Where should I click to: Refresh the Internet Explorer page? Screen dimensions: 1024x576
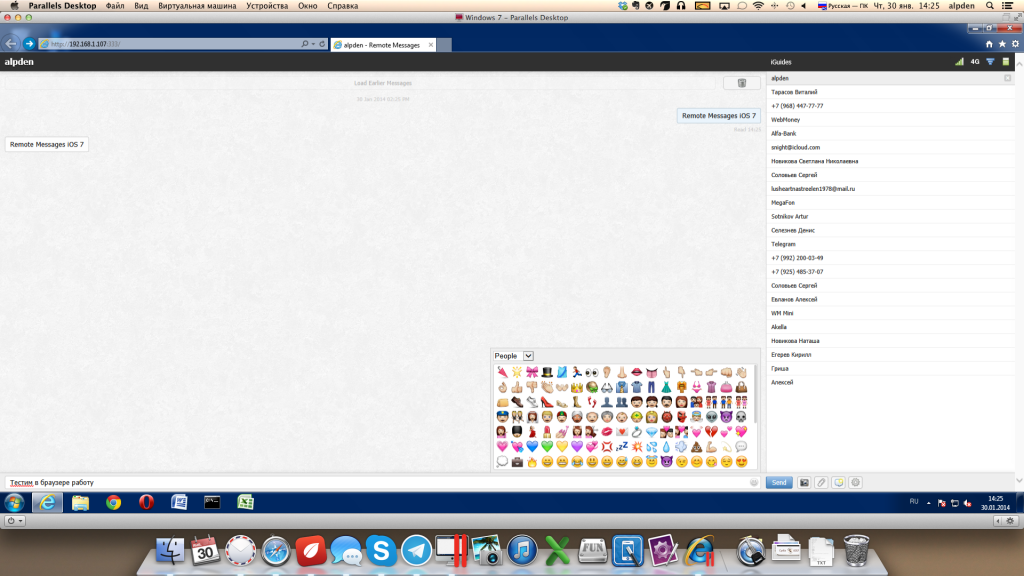(x=322, y=44)
